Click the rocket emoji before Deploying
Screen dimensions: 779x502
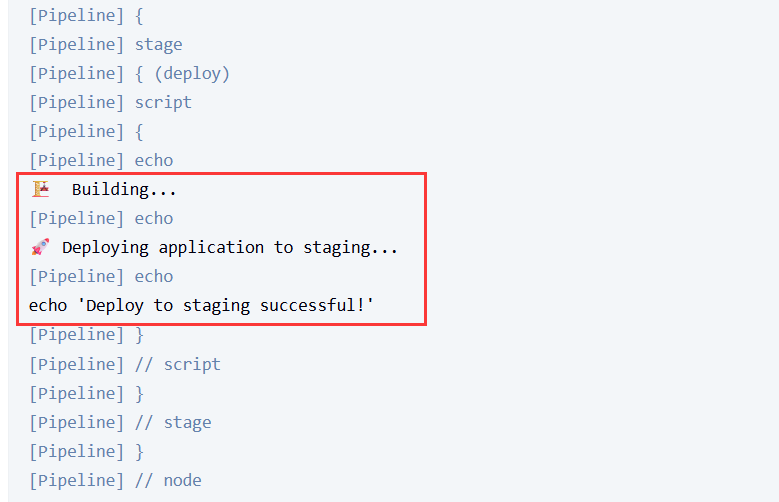coord(41,247)
